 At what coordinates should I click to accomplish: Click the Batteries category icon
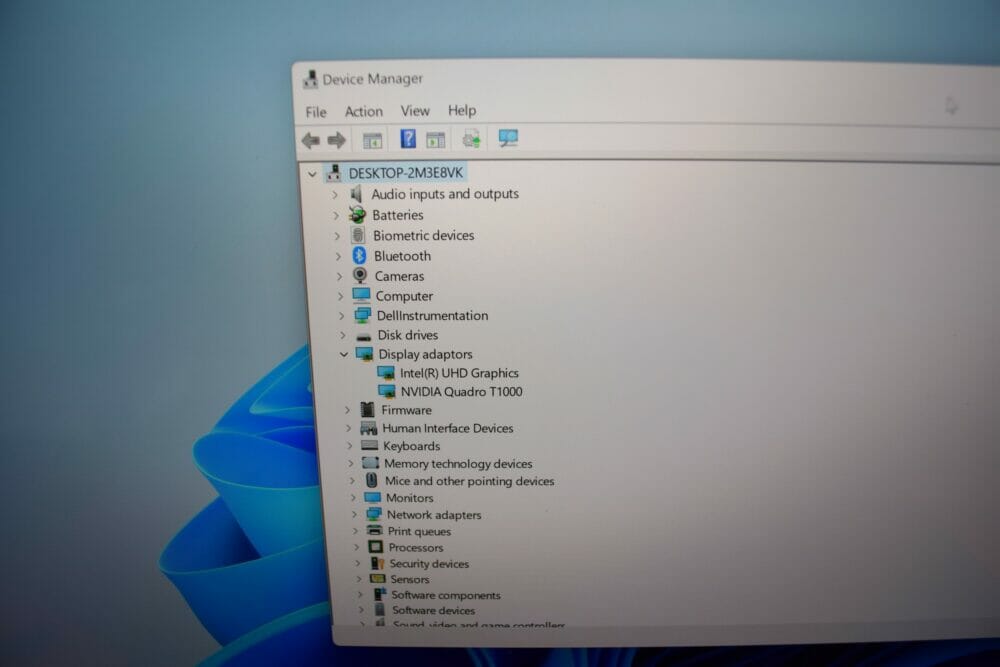point(357,215)
